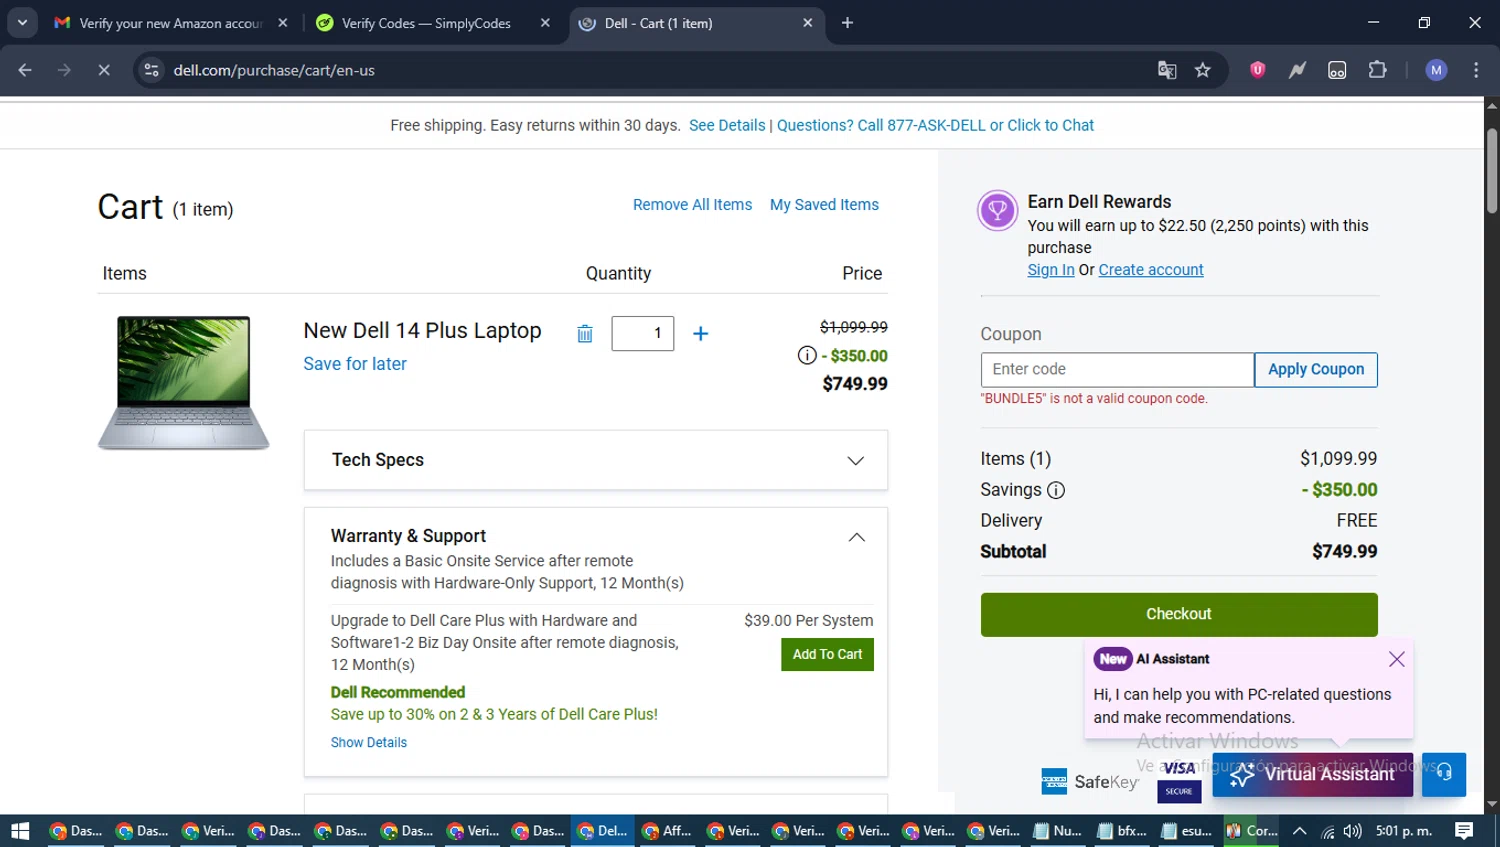Open the browser extensions puzzle icon

click(1378, 70)
